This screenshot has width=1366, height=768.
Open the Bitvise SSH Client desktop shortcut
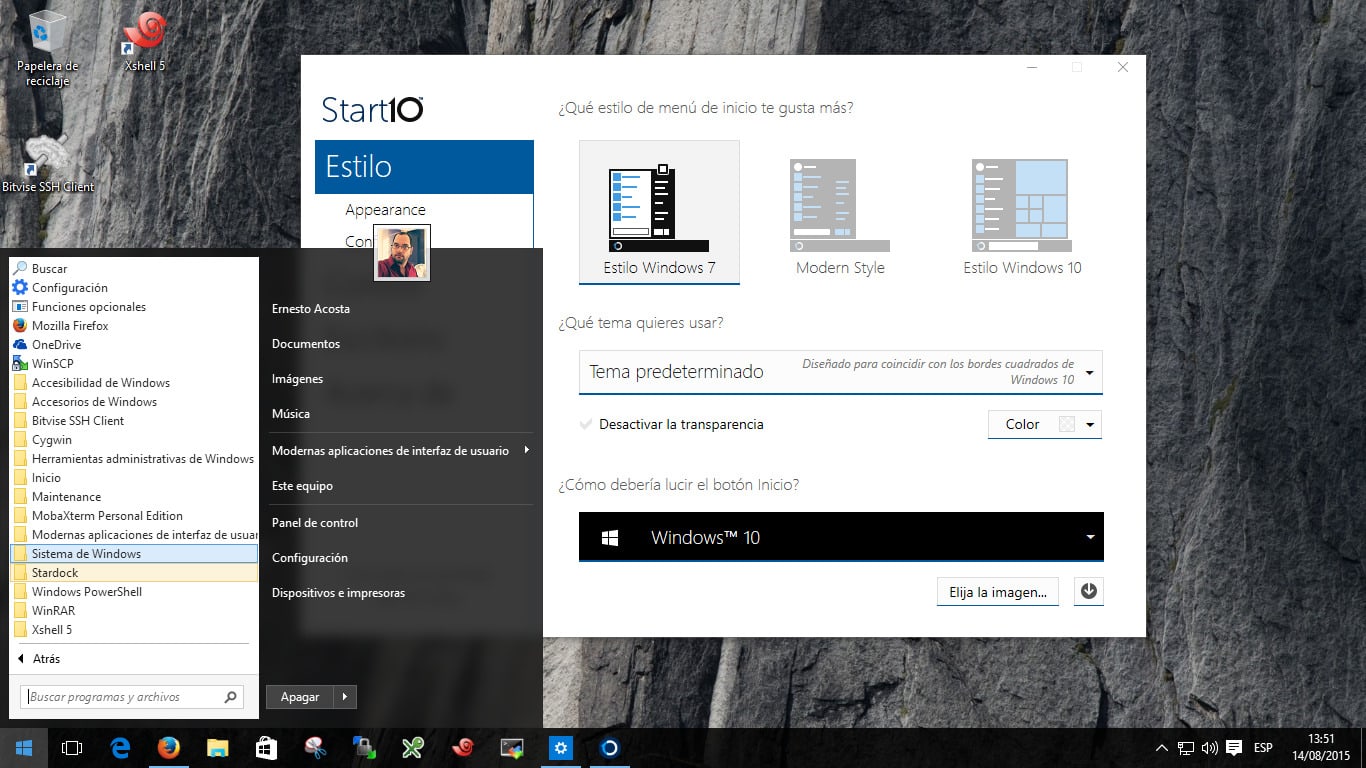point(47,160)
